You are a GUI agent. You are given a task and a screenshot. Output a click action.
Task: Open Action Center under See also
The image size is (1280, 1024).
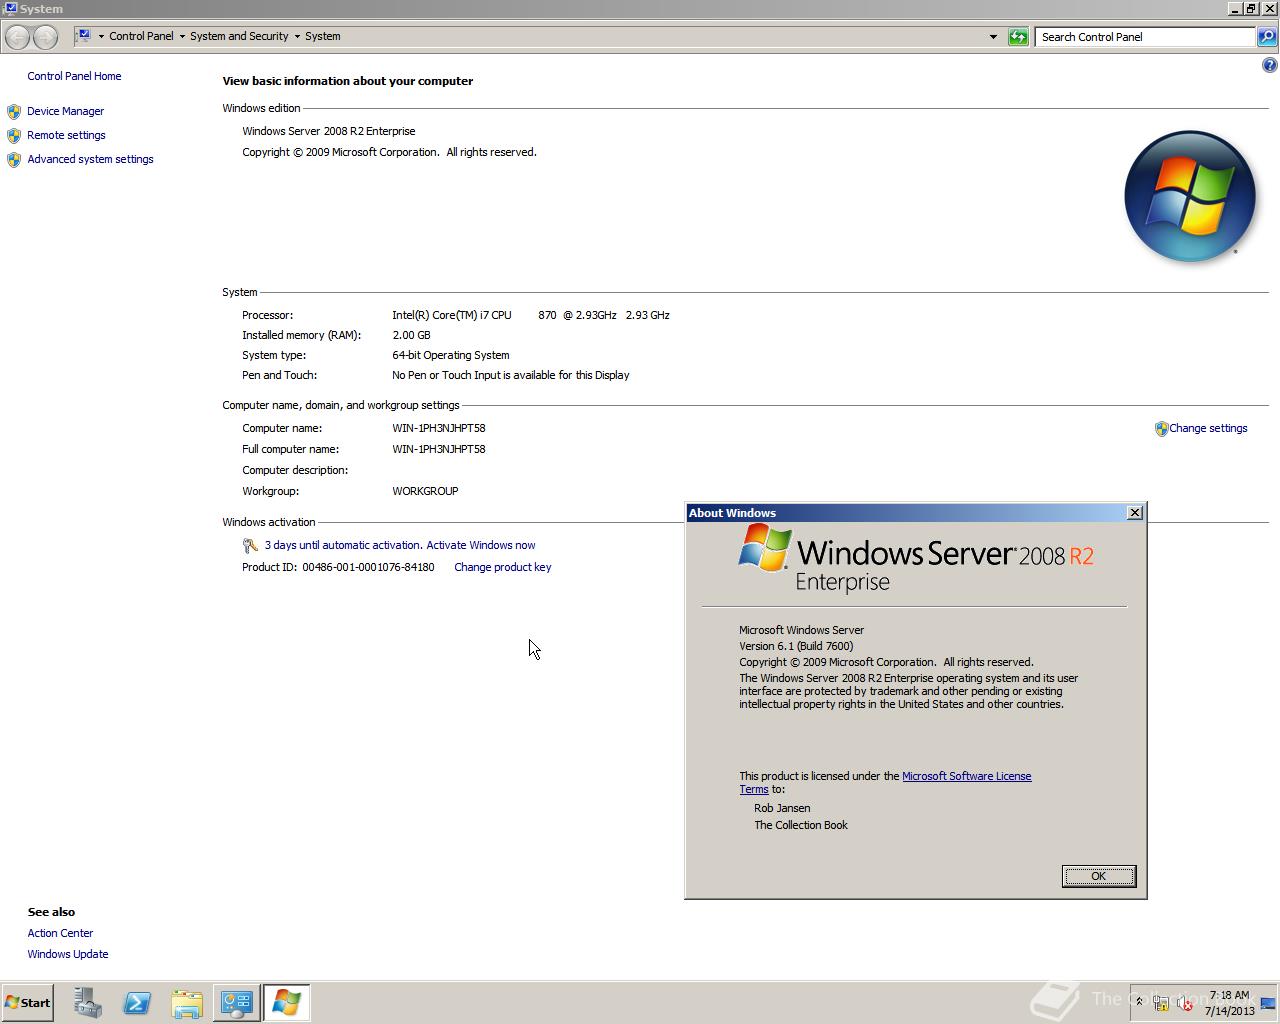tap(60, 933)
